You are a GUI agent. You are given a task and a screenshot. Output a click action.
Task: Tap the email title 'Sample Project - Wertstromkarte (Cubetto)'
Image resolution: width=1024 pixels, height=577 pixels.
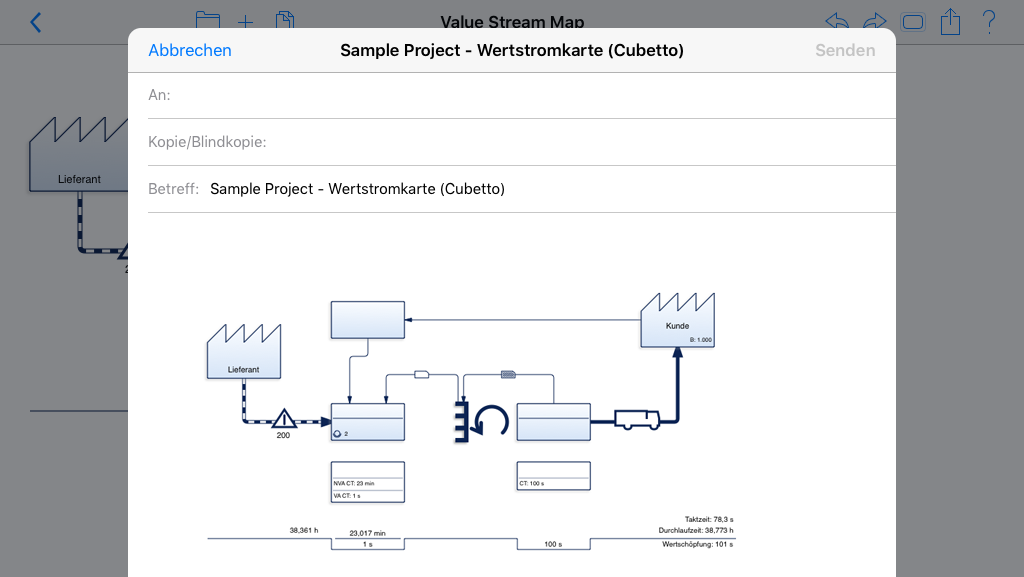512,50
